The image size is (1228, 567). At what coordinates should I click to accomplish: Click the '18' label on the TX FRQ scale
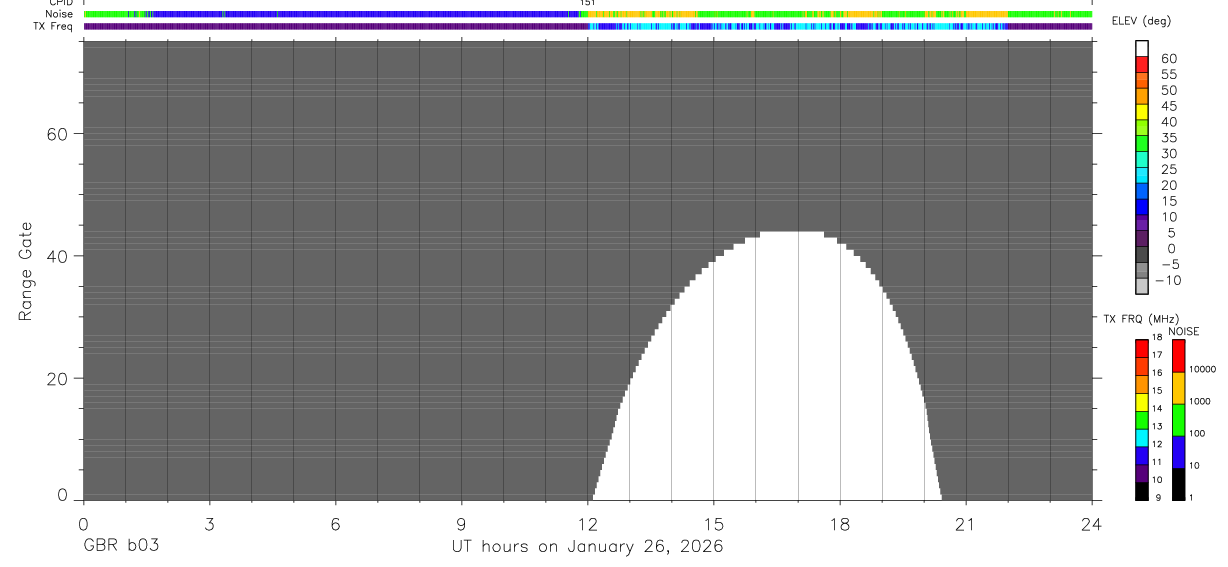tap(1157, 337)
